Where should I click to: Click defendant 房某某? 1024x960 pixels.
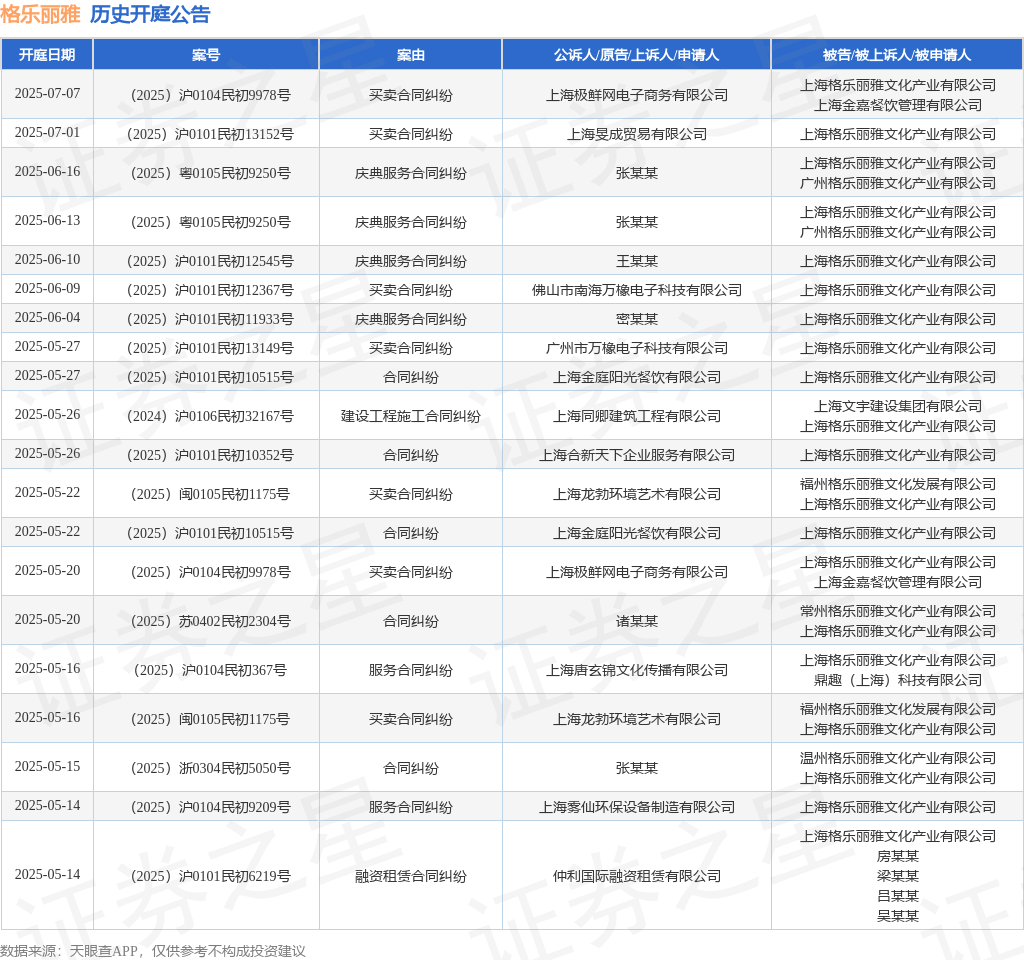(897, 856)
